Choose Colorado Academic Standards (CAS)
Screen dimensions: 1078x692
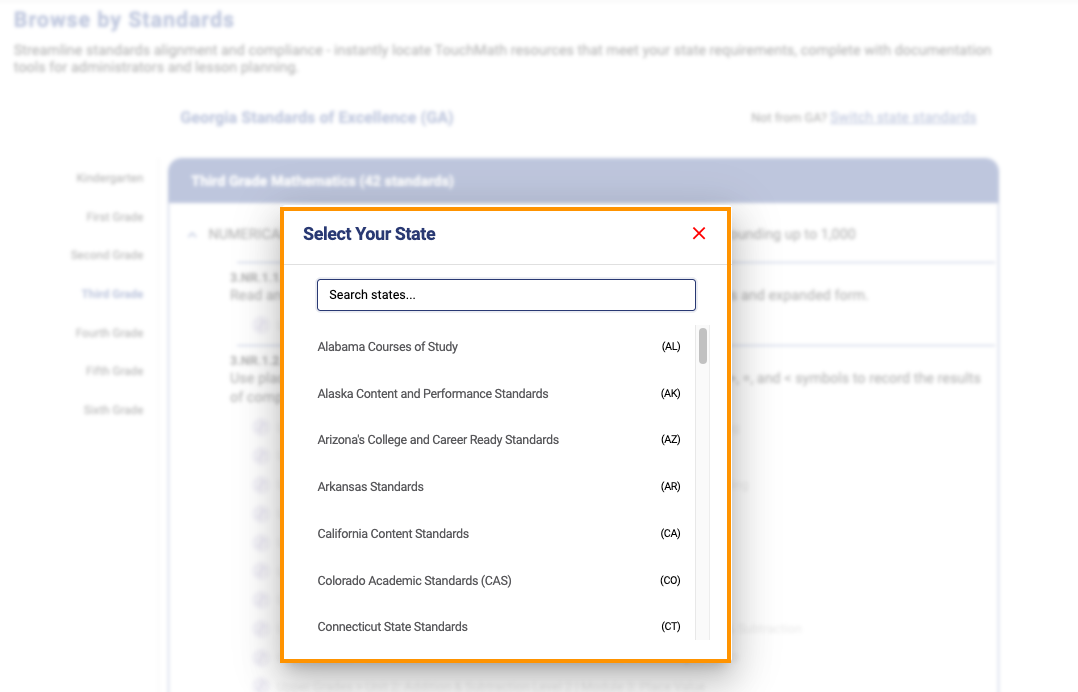pos(499,581)
